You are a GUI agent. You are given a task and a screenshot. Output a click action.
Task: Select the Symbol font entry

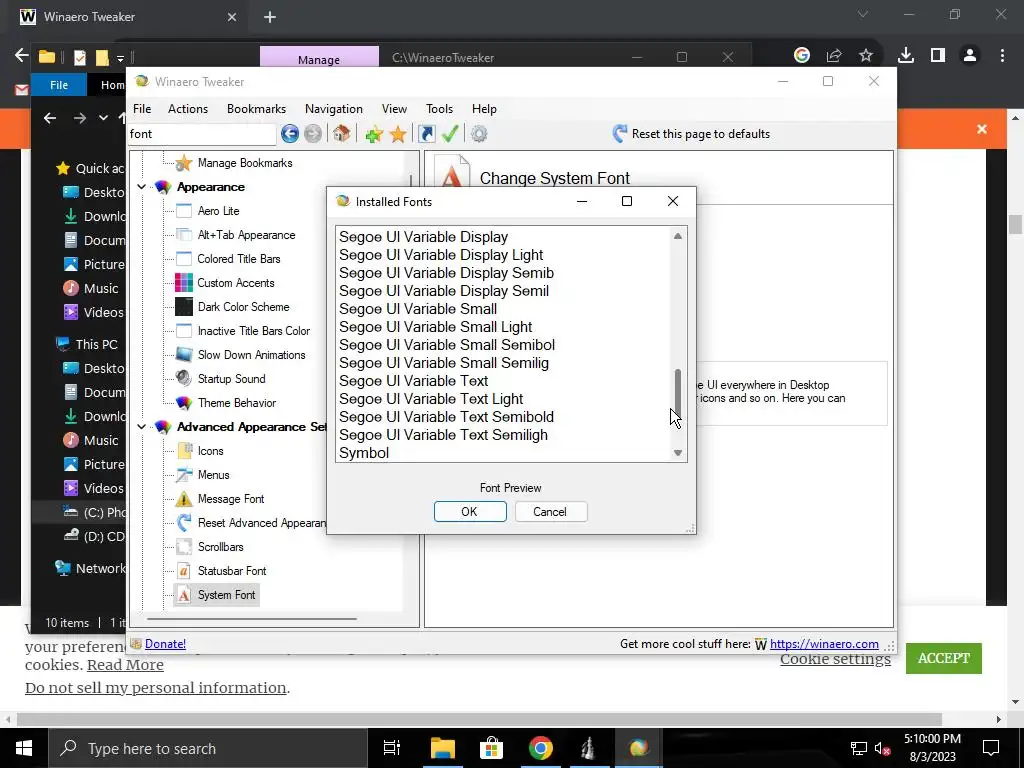pos(364,453)
